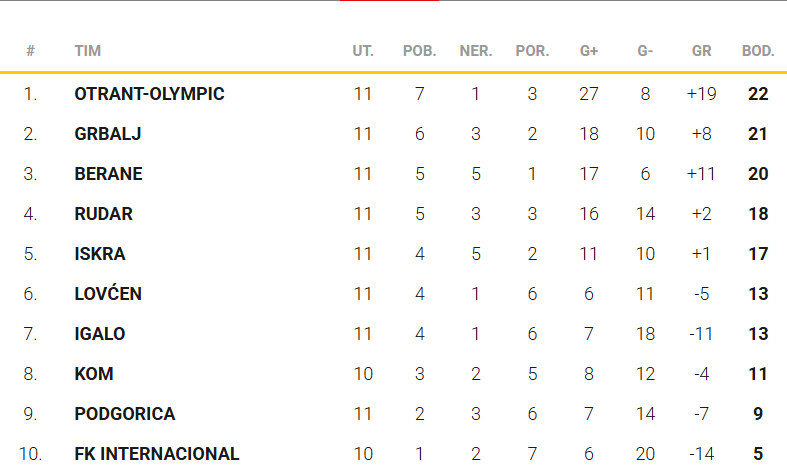
Task: Open the Rudar team page
Action: (103, 214)
